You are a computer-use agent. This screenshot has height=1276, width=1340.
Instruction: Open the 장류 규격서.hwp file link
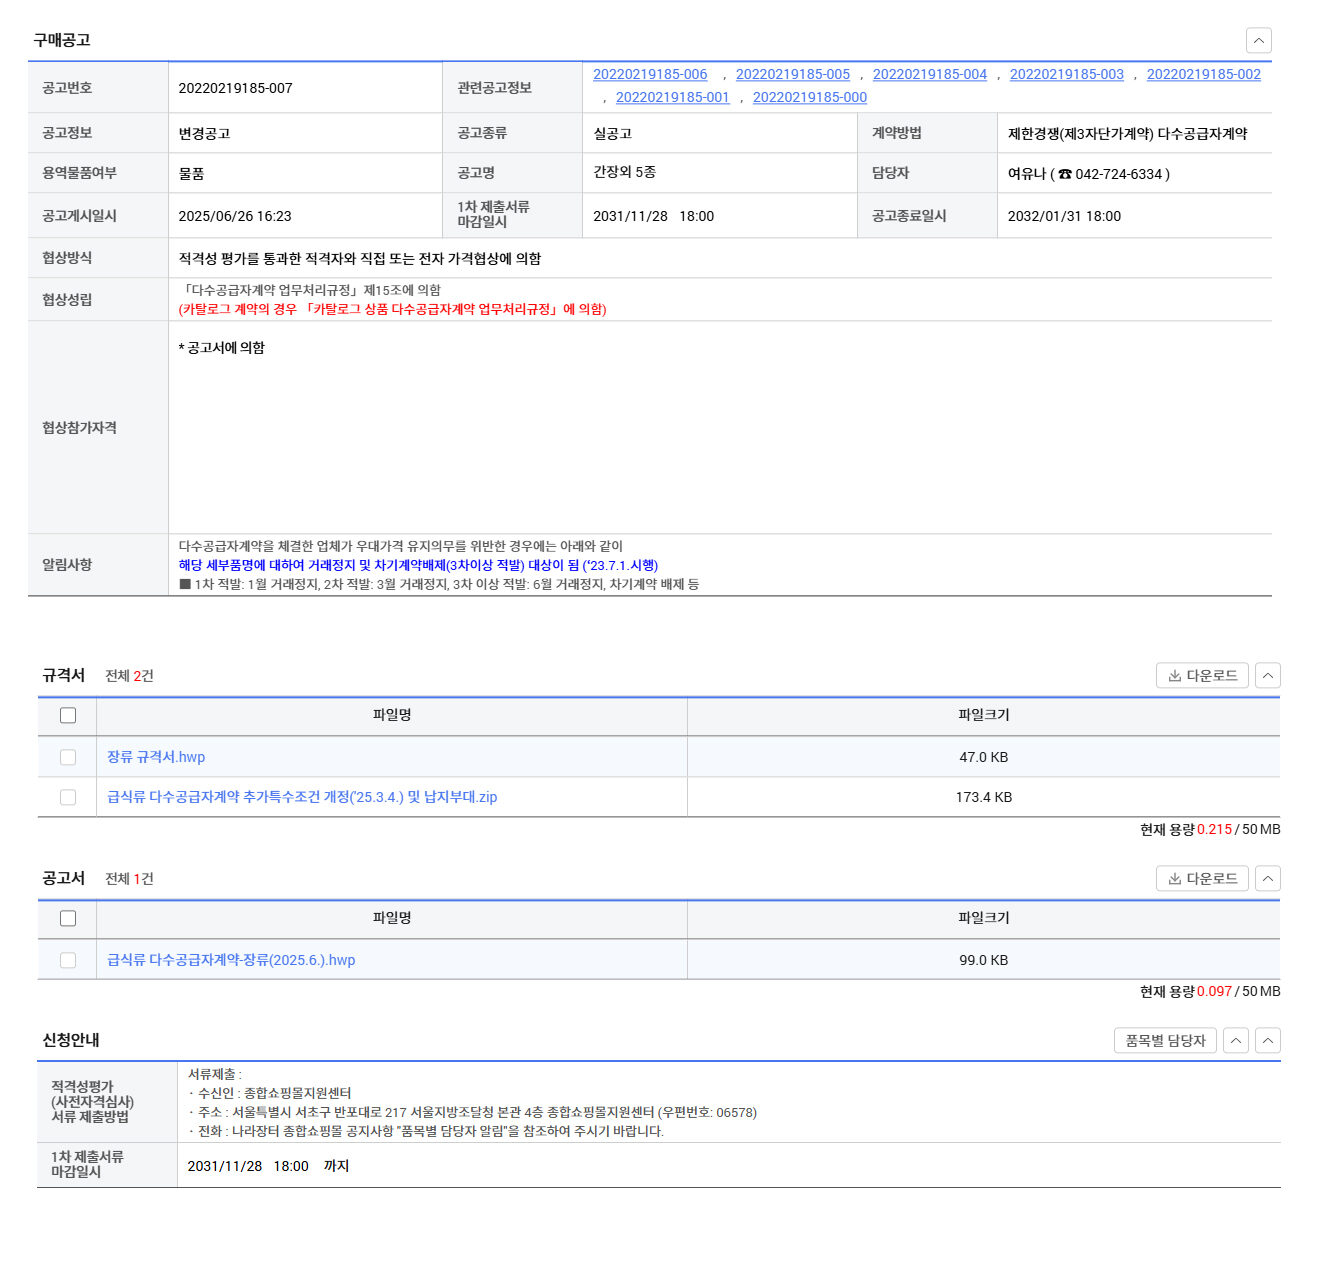[156, 758]
